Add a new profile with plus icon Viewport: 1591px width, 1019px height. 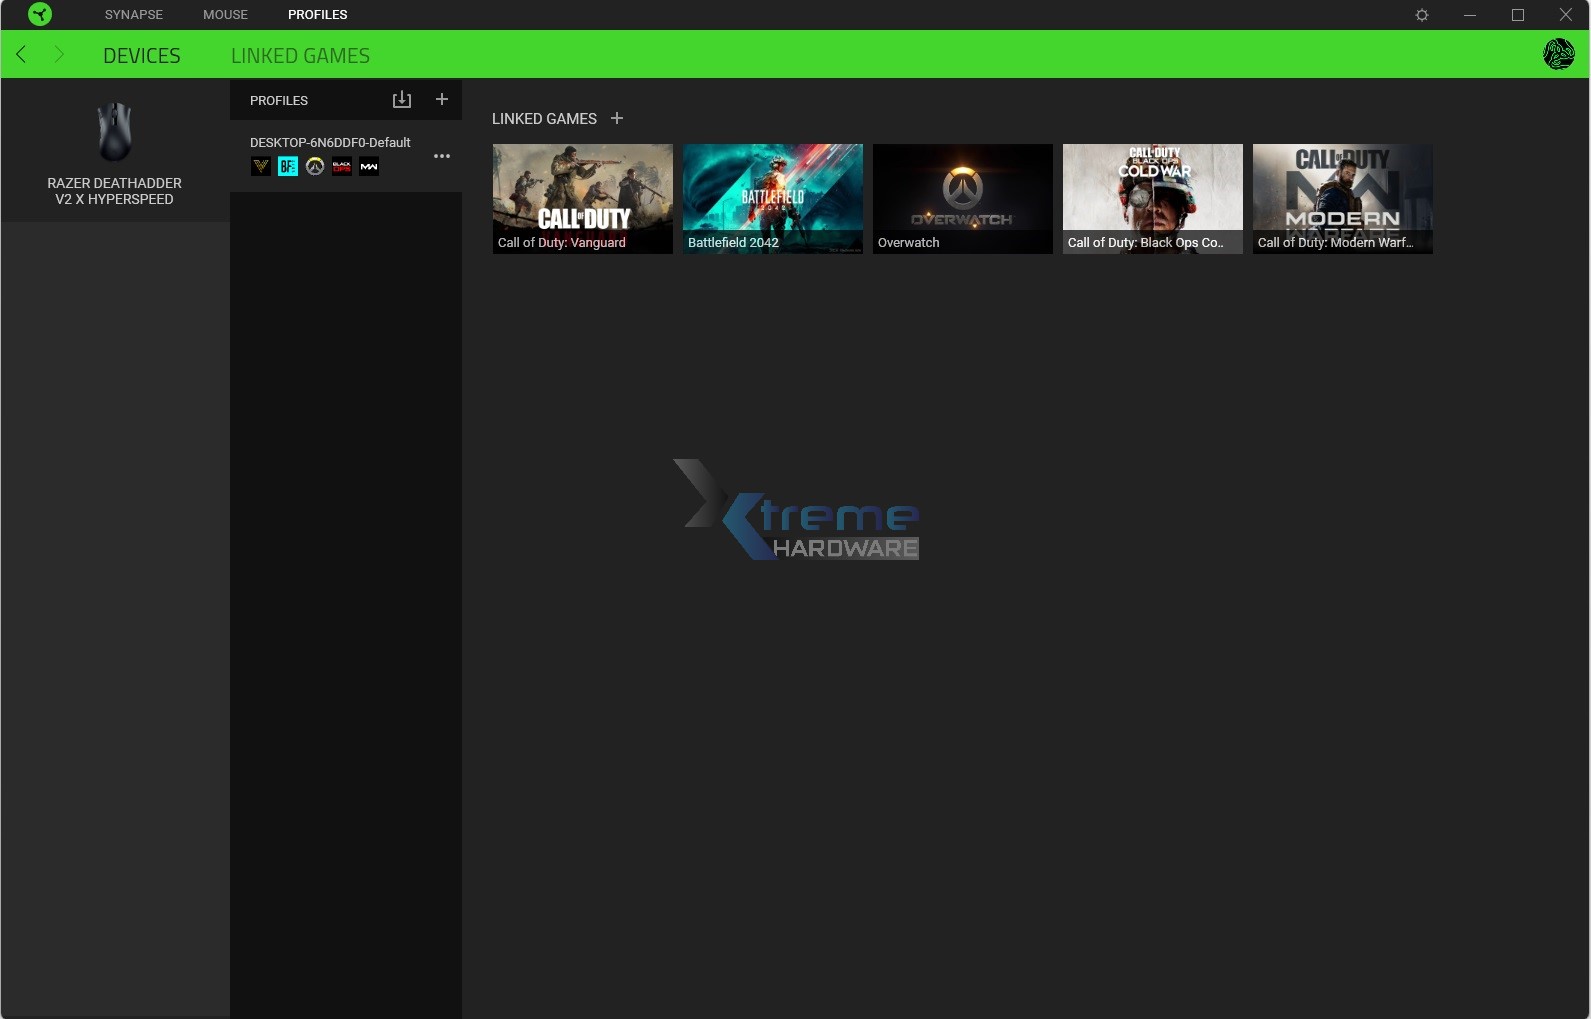point(442,100)
